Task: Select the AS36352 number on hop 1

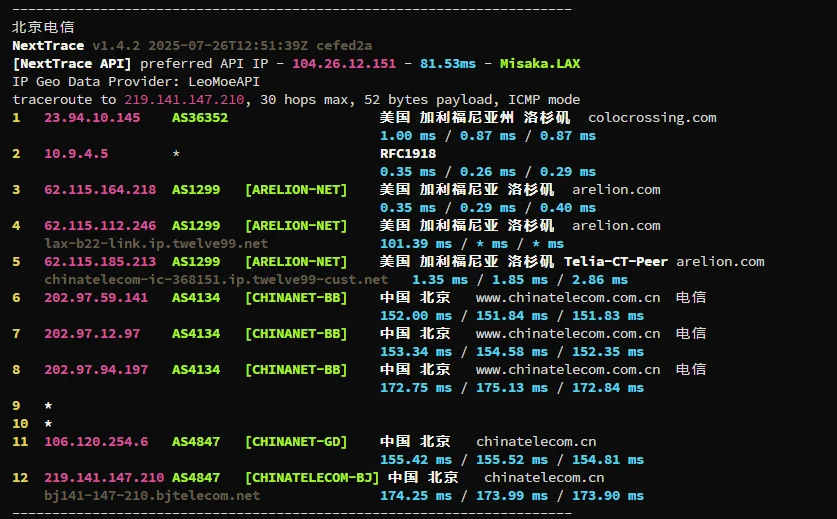Action: (200, 118)
